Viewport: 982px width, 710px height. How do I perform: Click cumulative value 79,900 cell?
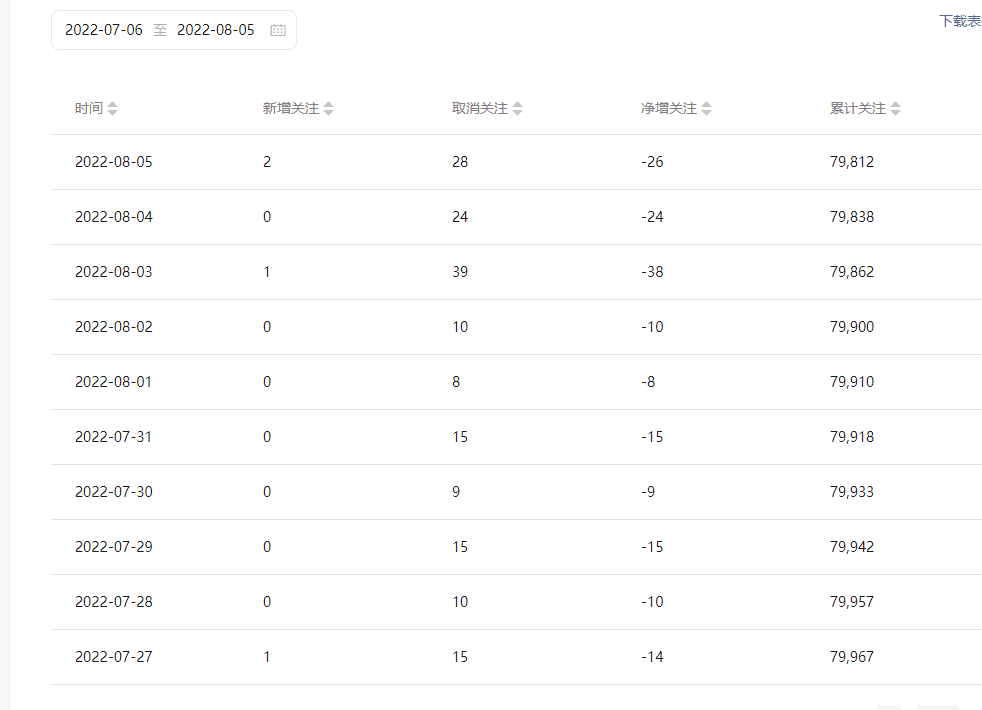[852, 327]
